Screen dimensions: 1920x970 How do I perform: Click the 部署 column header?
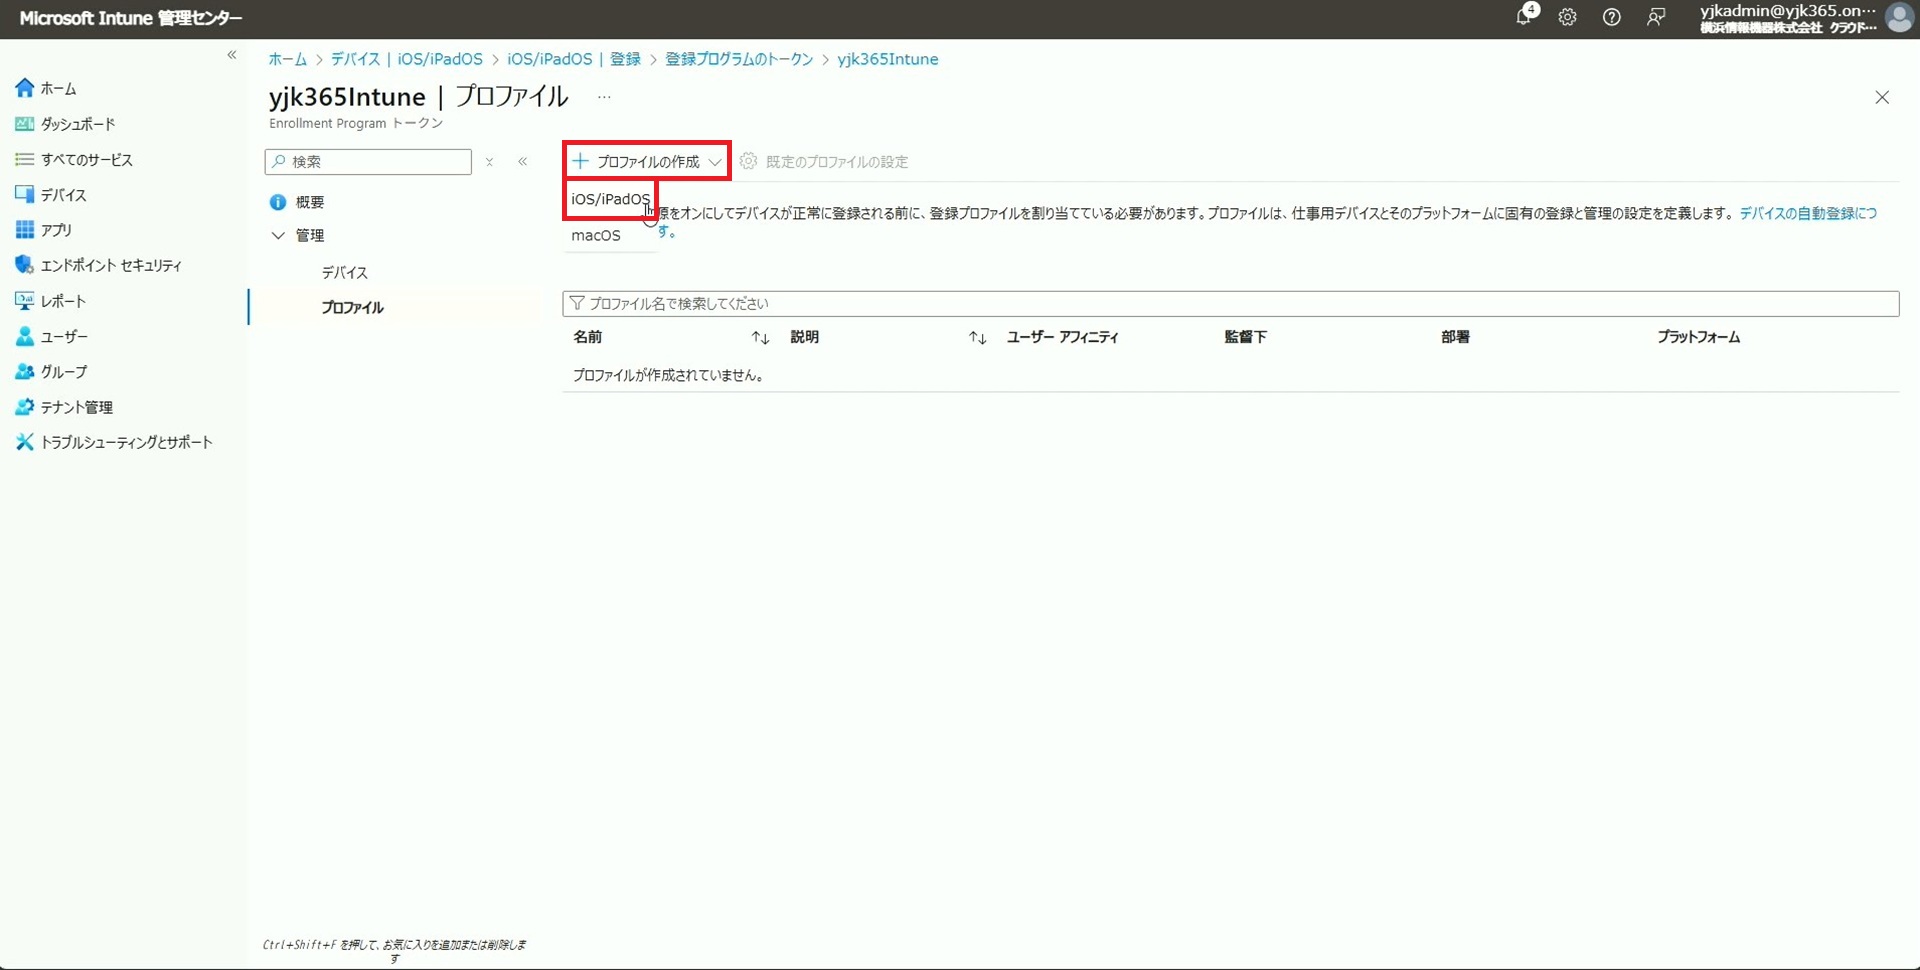tap(1455, 338)
